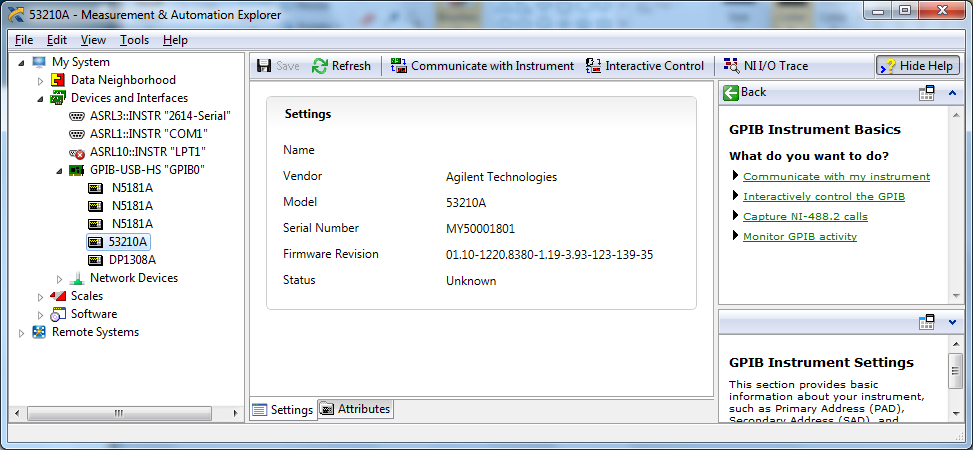This screenshot has width=973, height=450.
Task: Open the Help menu
Action: coord(175,40)
